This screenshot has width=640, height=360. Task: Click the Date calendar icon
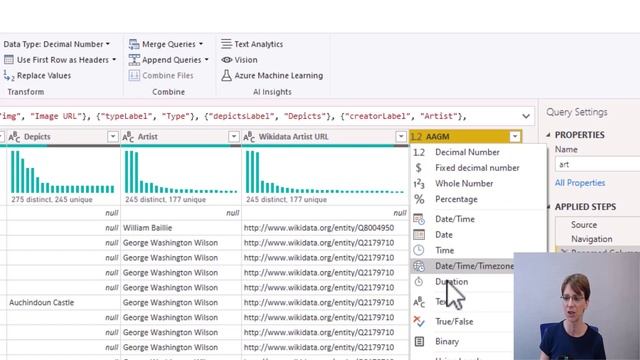[x=419, y=235]
